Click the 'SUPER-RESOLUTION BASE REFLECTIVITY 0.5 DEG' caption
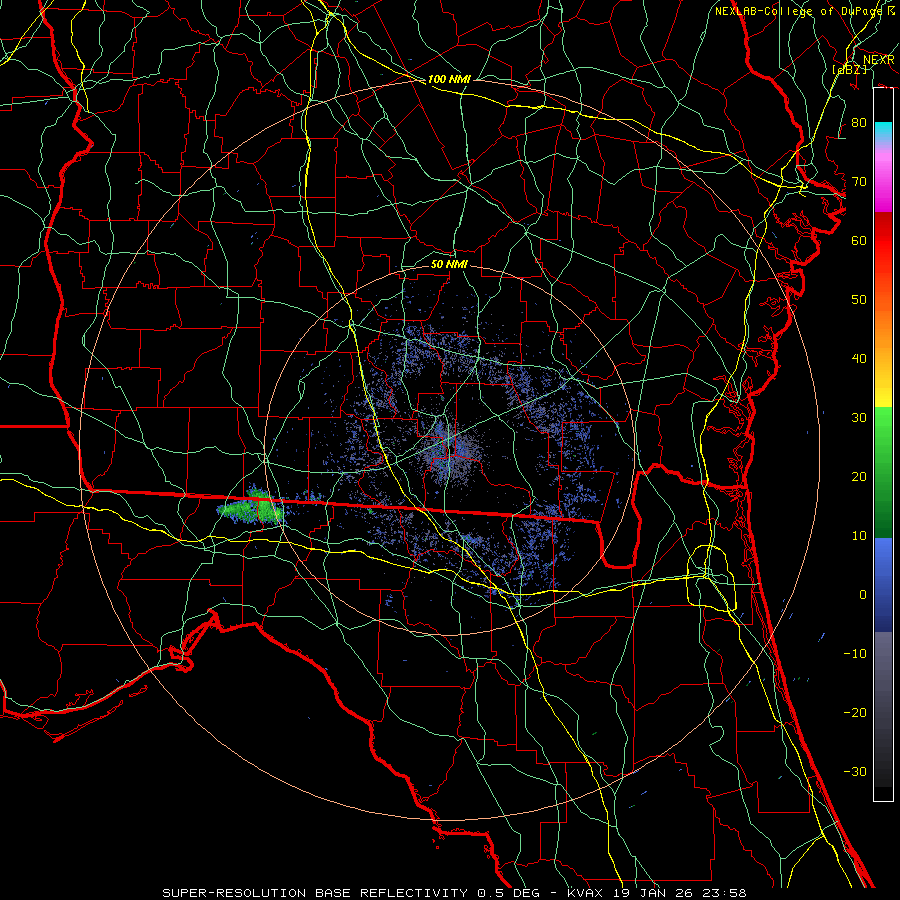Image resolution: width=900 pixels, height=900 pixels. pos(351,893)
